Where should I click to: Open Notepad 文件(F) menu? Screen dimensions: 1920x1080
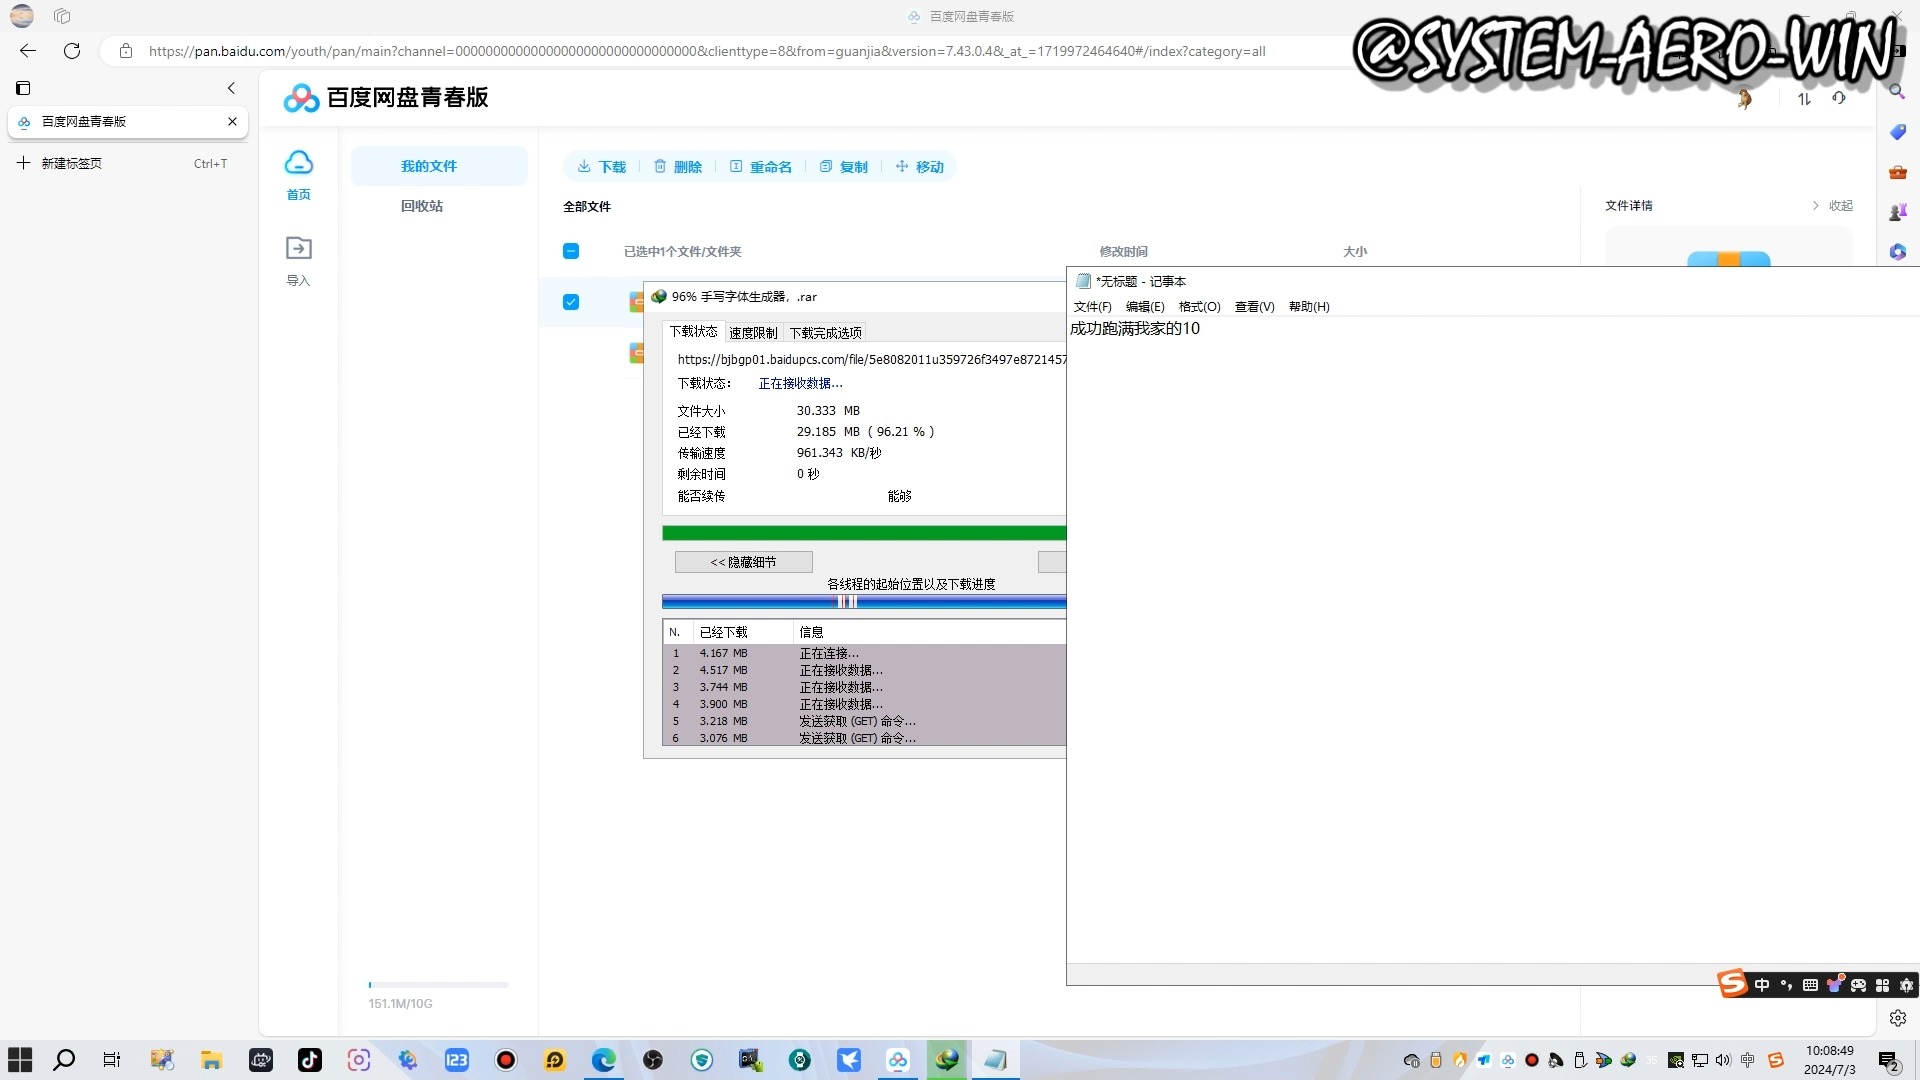click(x=1092, y=307)
